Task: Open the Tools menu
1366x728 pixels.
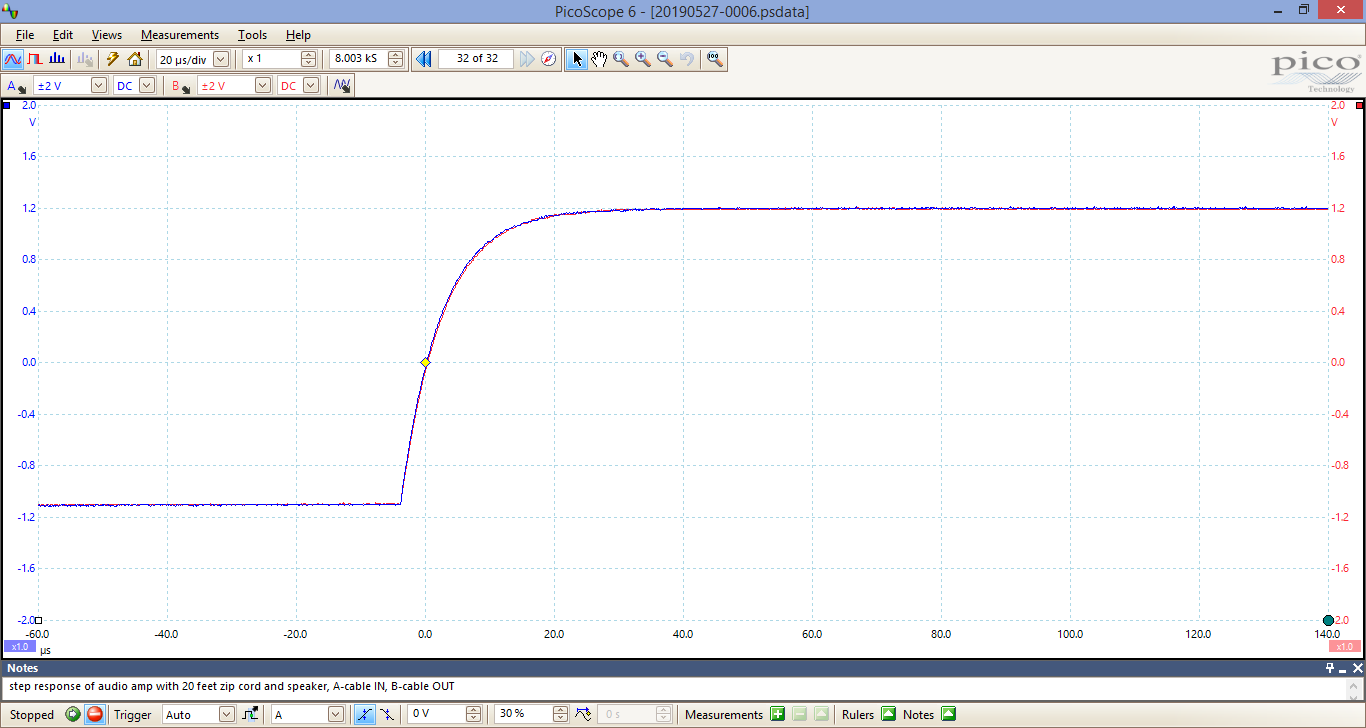Action: click(x=253, y=35)
